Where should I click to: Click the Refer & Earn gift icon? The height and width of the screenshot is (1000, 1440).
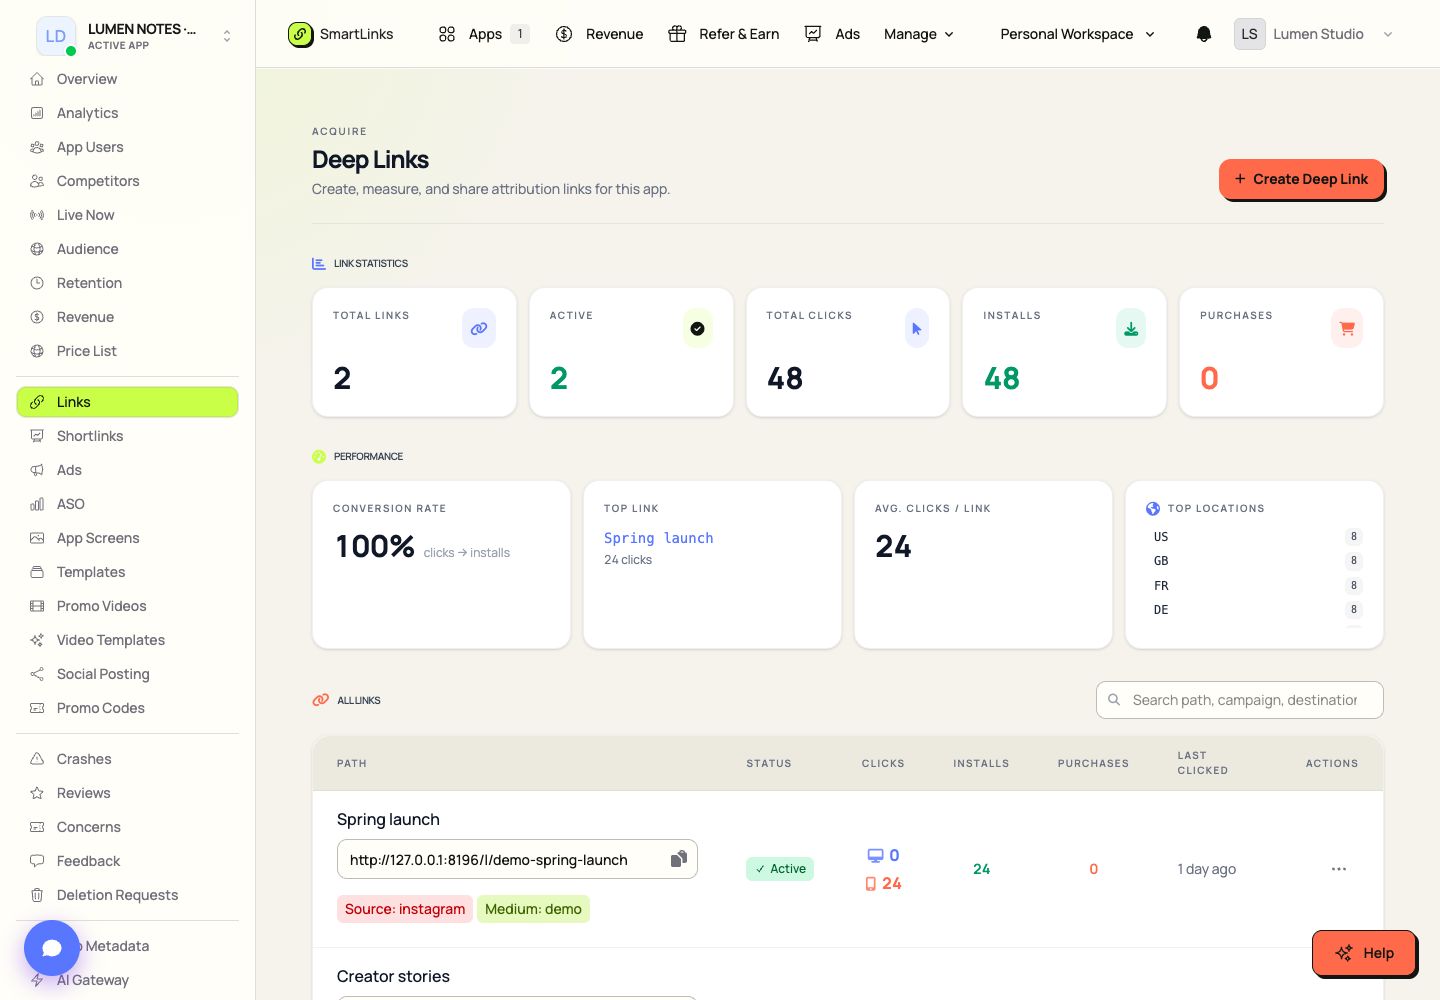pyautogui.click(x=677, y=34)
